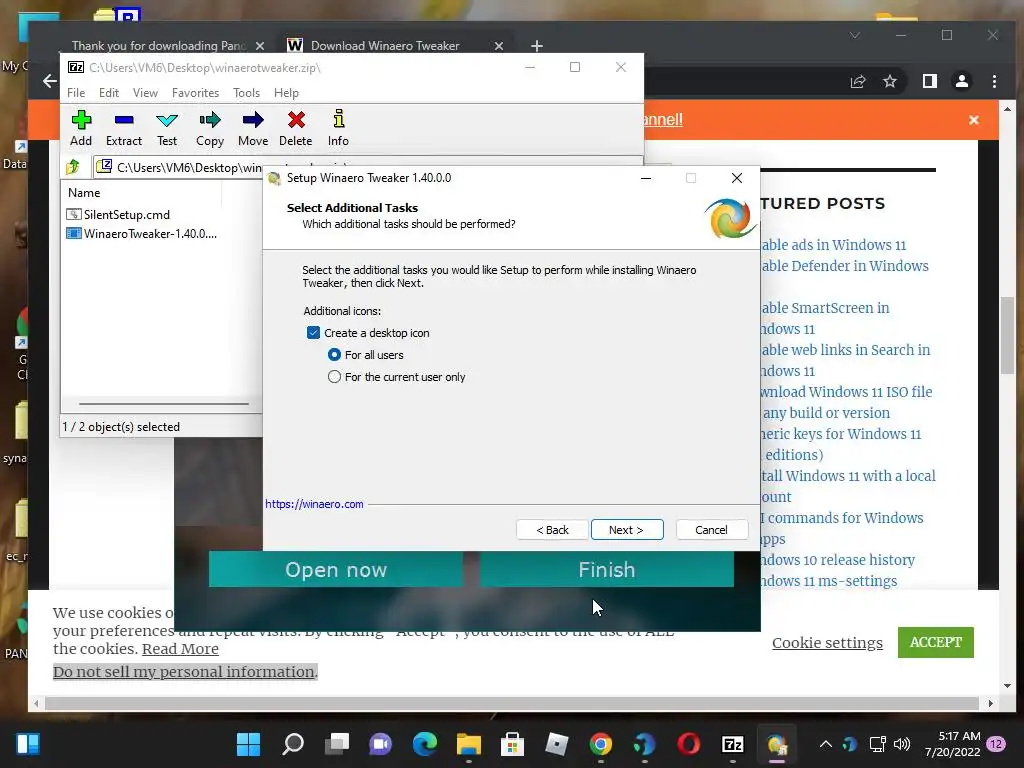Screen dimensions: 1024x768
Task: Open Microsoft Edge from taskbar
Action: (x=425, y=744)
